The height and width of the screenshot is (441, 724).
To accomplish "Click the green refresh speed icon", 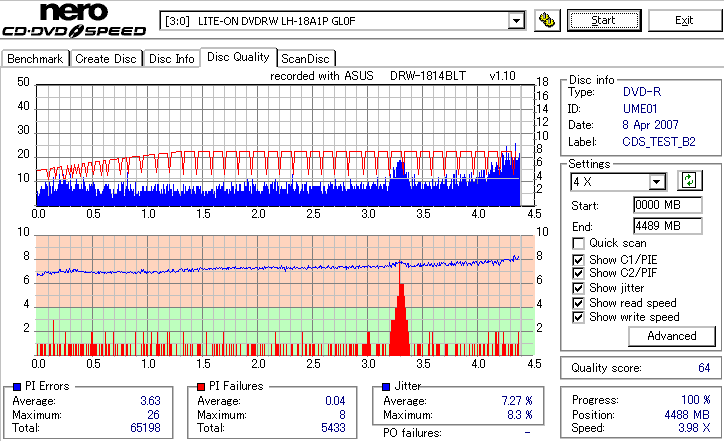I will click(689, 180).
